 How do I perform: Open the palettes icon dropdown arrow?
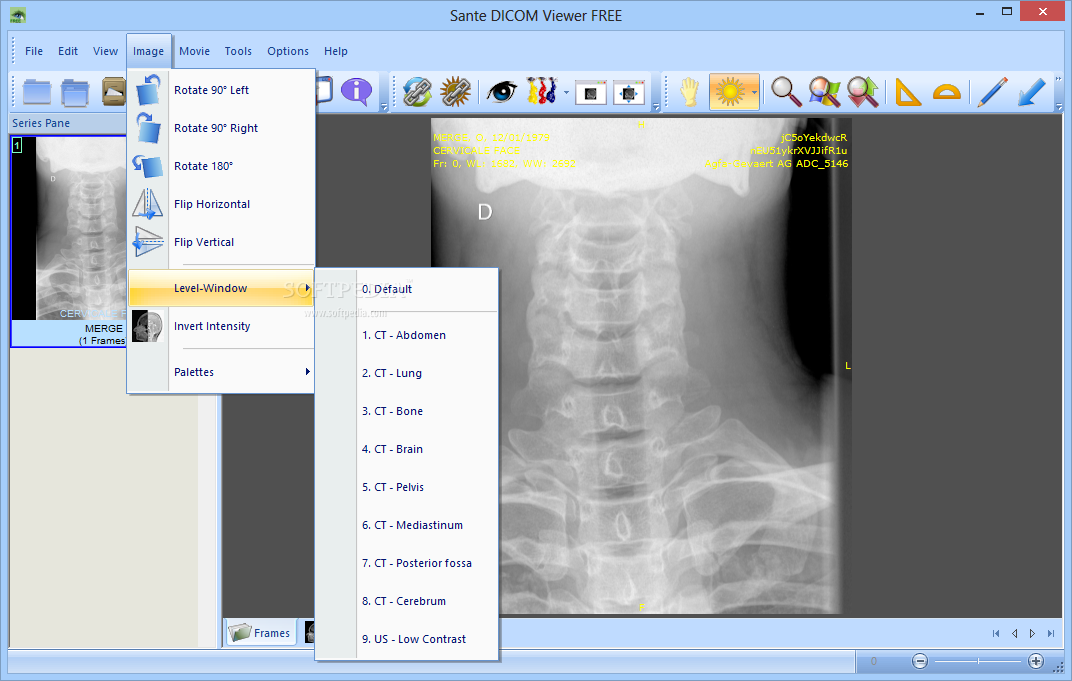566,92
